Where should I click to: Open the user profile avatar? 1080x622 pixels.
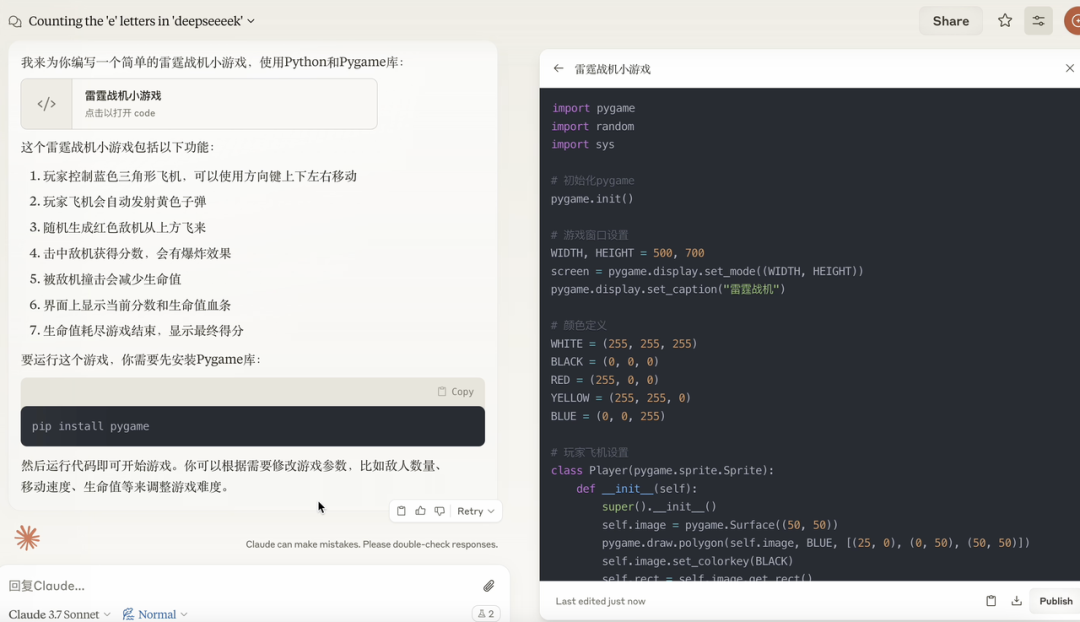click(1073, 21)
